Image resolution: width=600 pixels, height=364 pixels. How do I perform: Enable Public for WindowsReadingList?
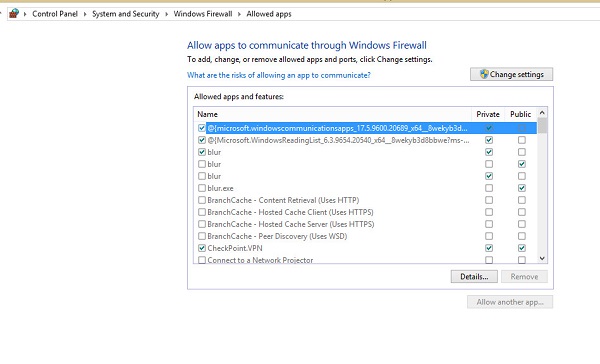pyautogui.click(x=522, y=140)
